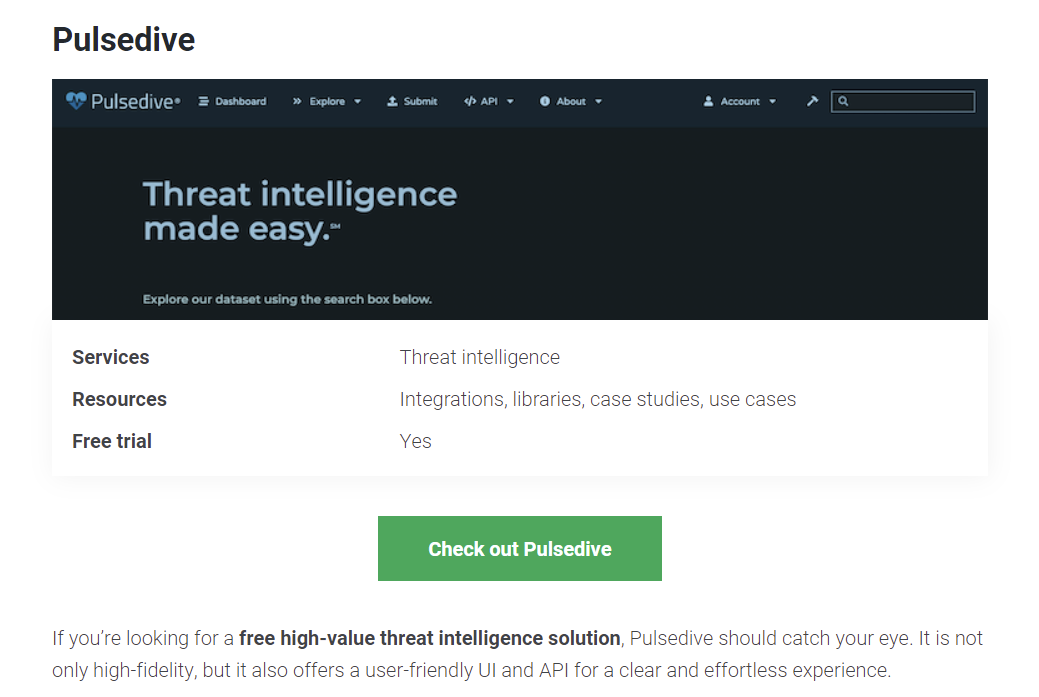The width and height of the screenshot is (1039, 697).
Task: Click the pin icon beside the search box
Action: (x=812, y=101)
